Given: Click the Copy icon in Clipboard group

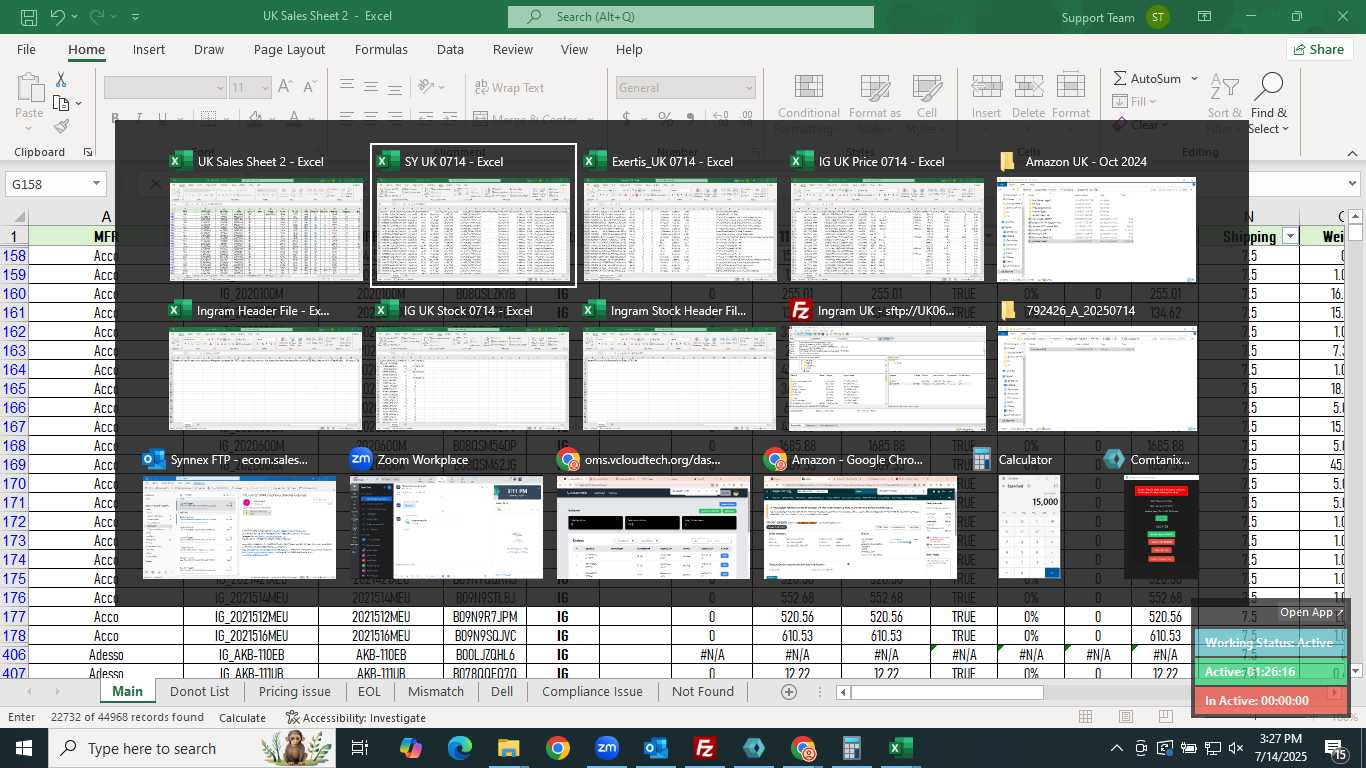Looking at the screenshot, I should (x=61, y=103).
